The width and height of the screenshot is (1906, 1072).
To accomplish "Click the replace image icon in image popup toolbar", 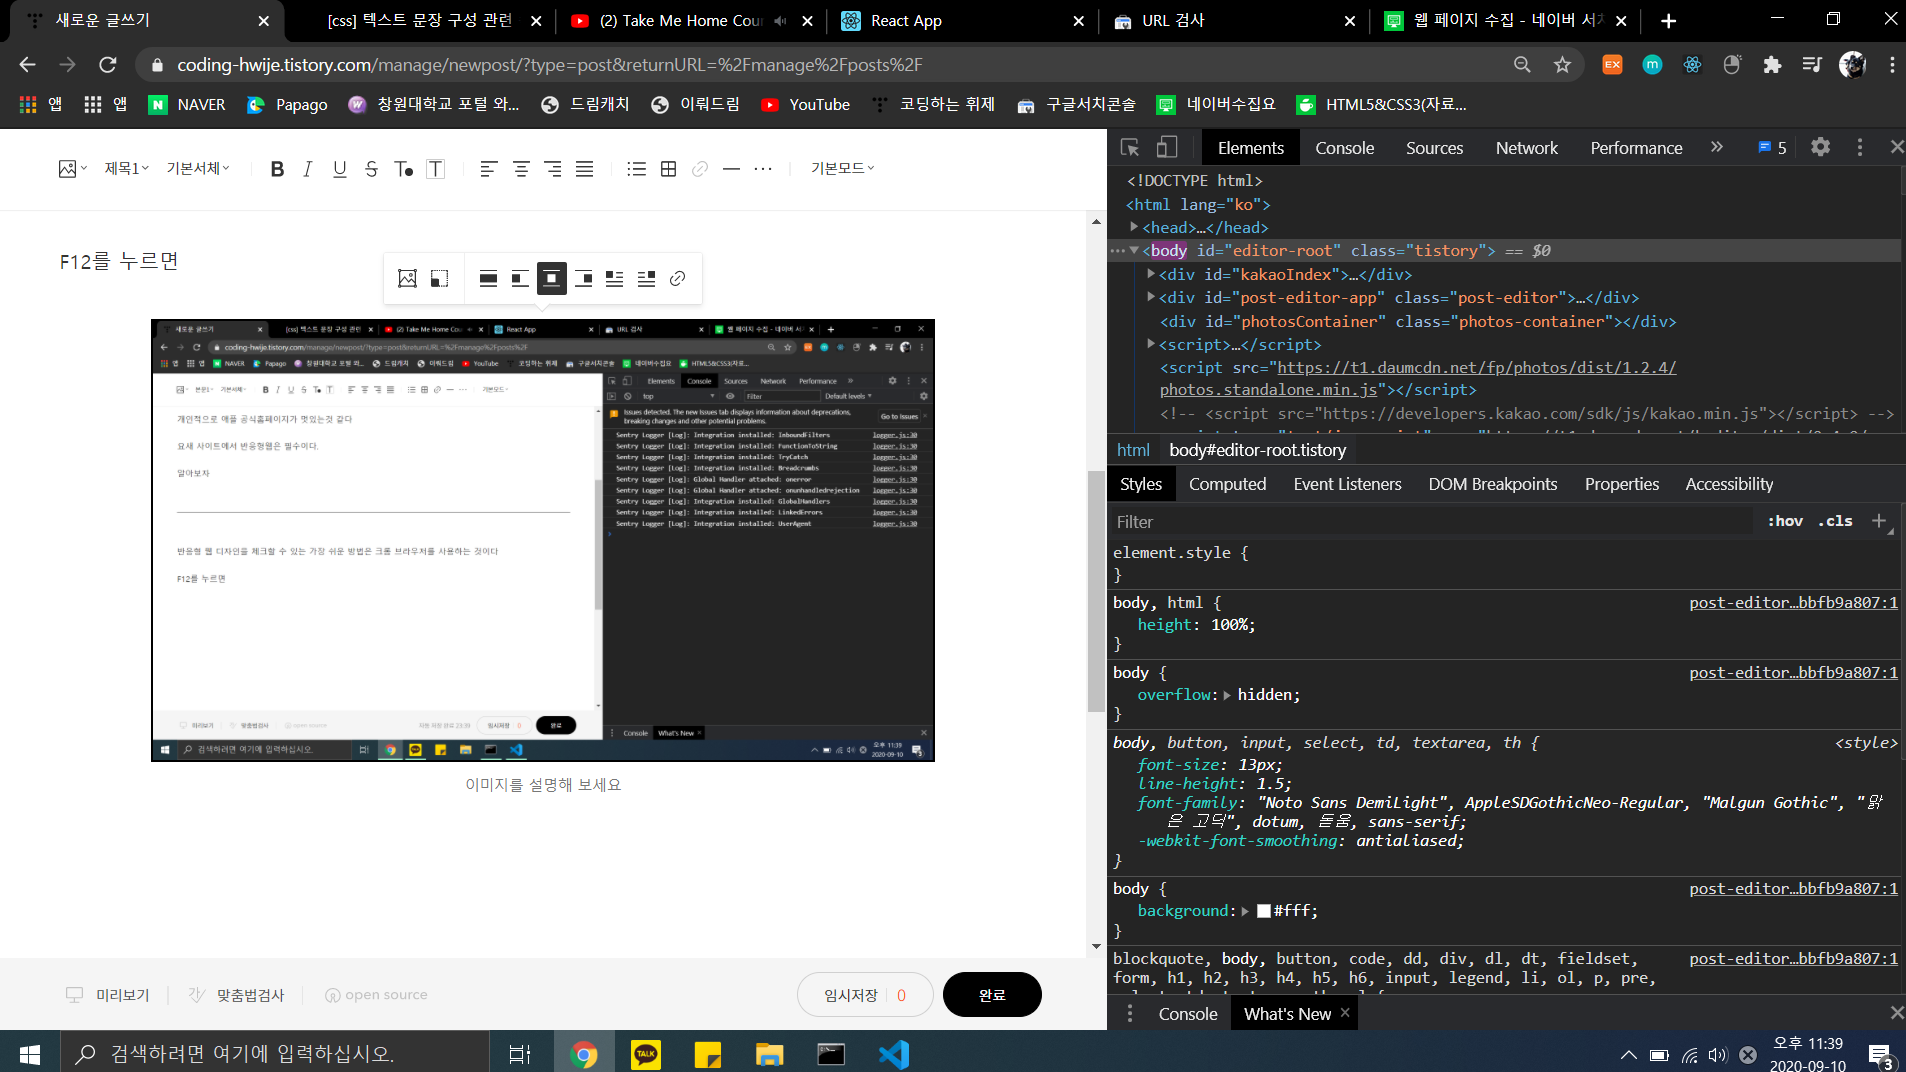I will click(407, 278).
